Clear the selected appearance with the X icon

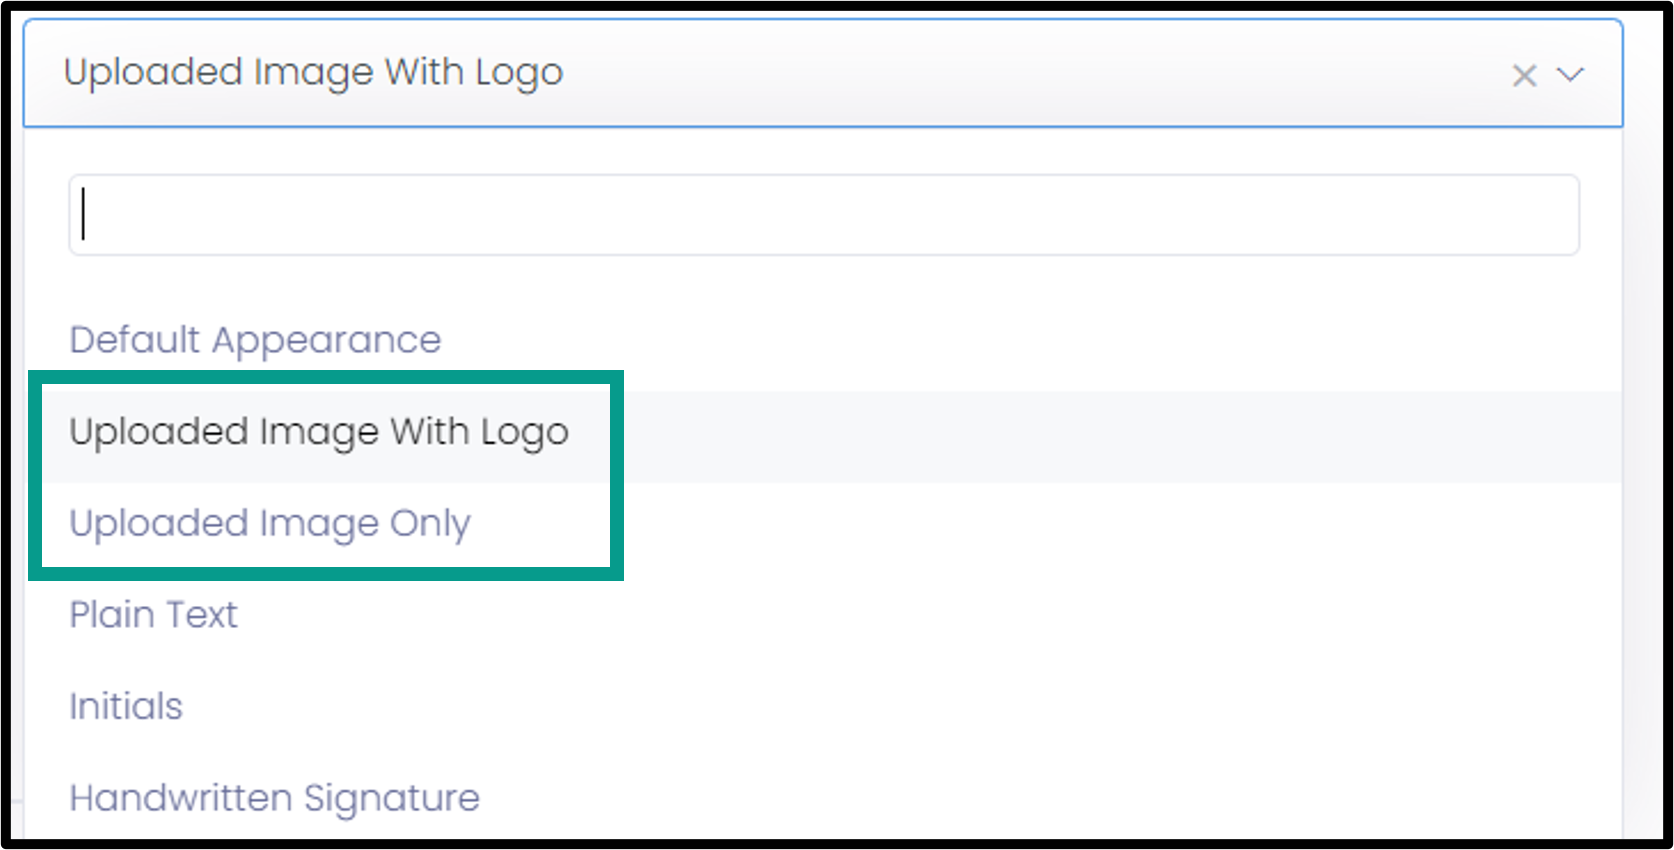(1524, 75)
